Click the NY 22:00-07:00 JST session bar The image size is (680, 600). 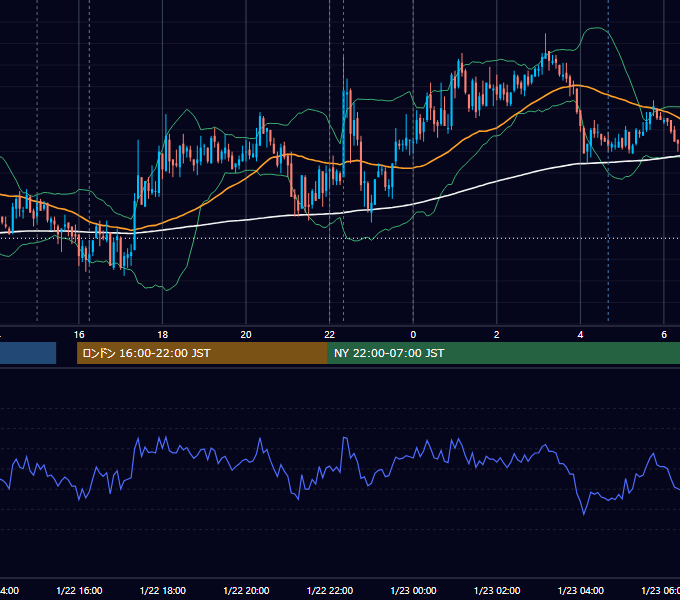point(503,353)
